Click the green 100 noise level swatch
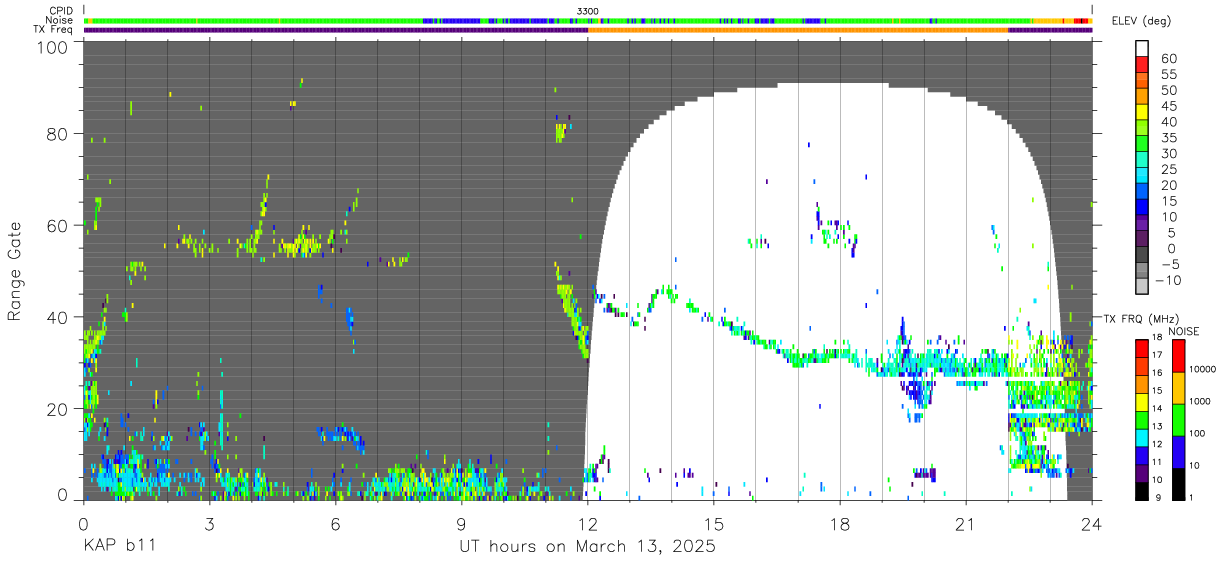This screenshot has width=1228, height=567. tap(1178, 419)
